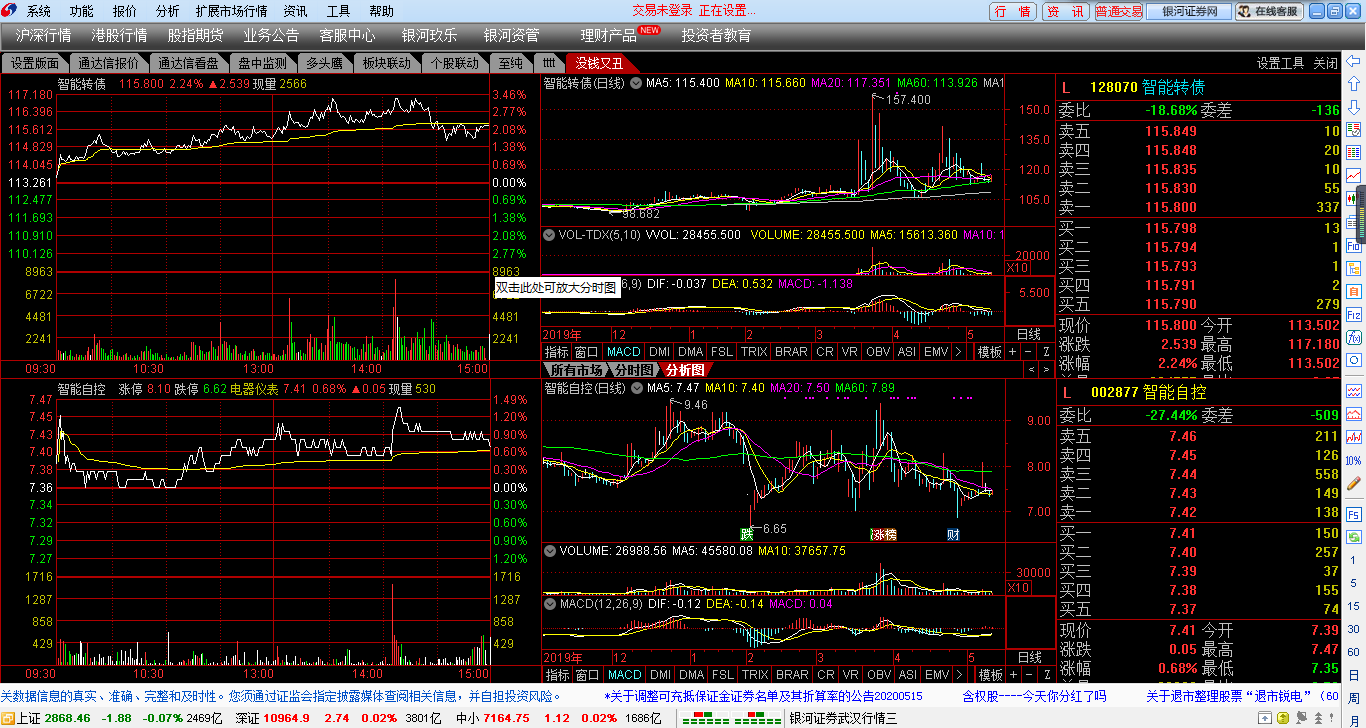Open the VOLUME indicator dropdown in lower chart
The width and height of the screenshot is (1366, 728).
(549, 551)
